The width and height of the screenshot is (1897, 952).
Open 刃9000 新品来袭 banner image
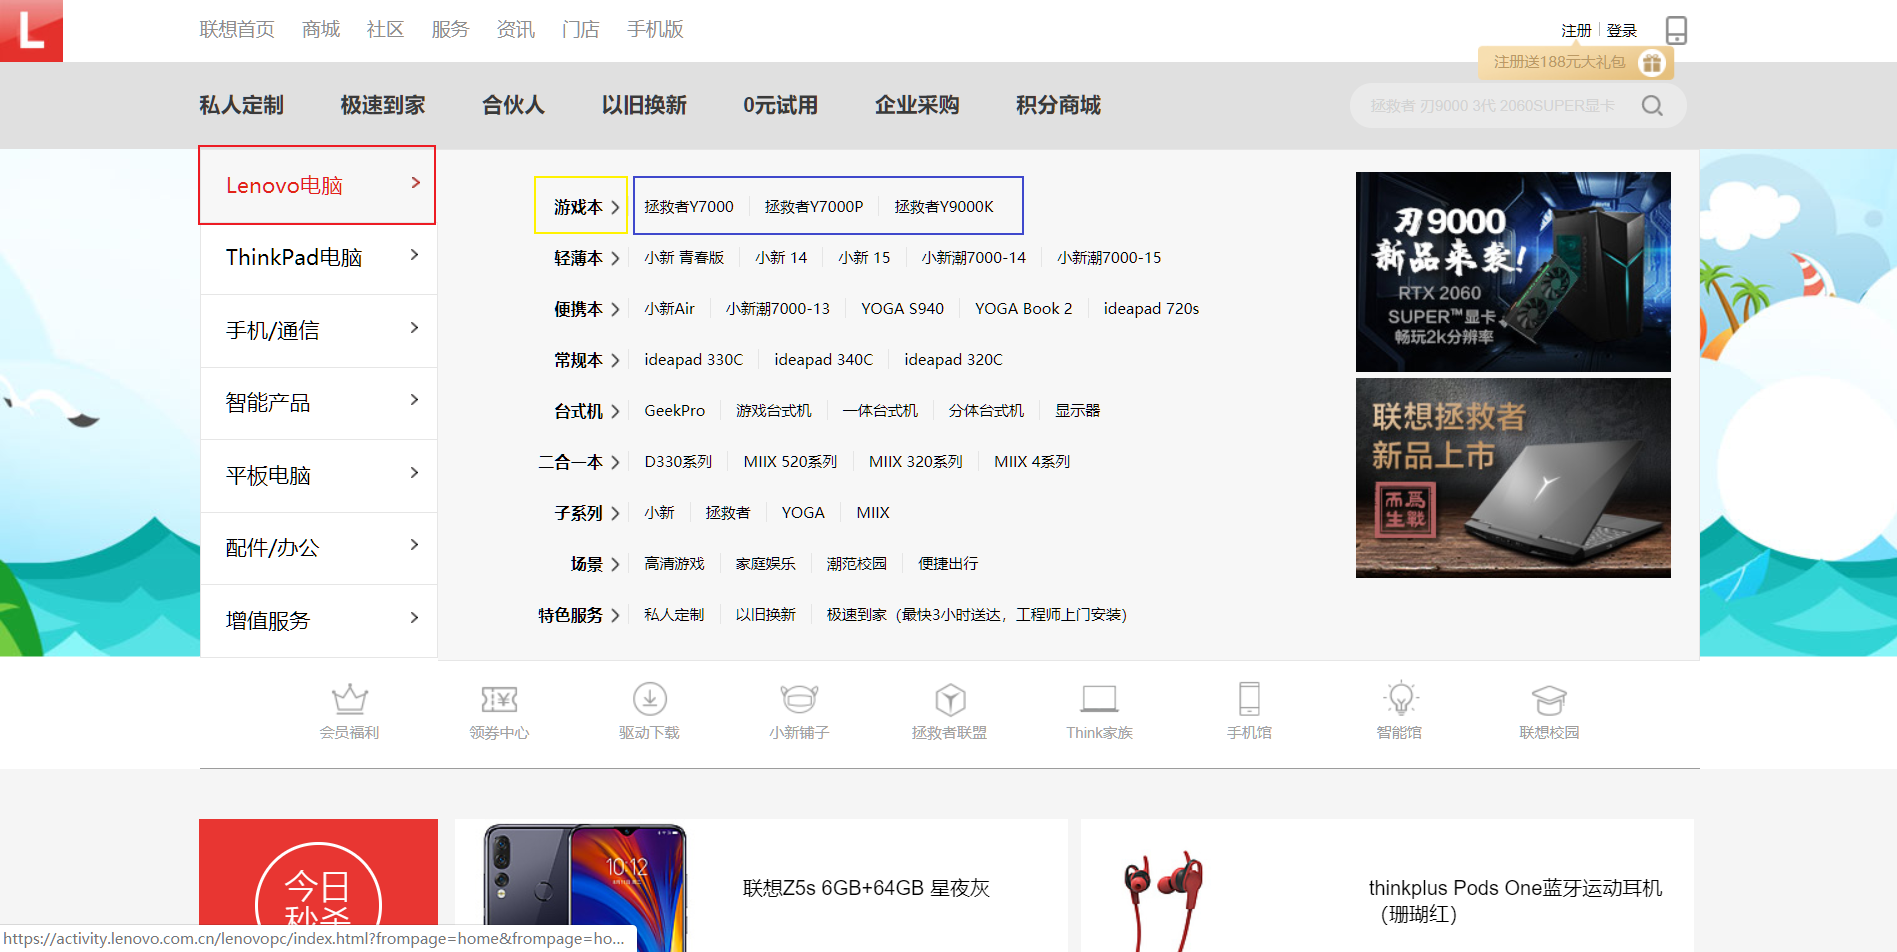(x=1513, y=272)
